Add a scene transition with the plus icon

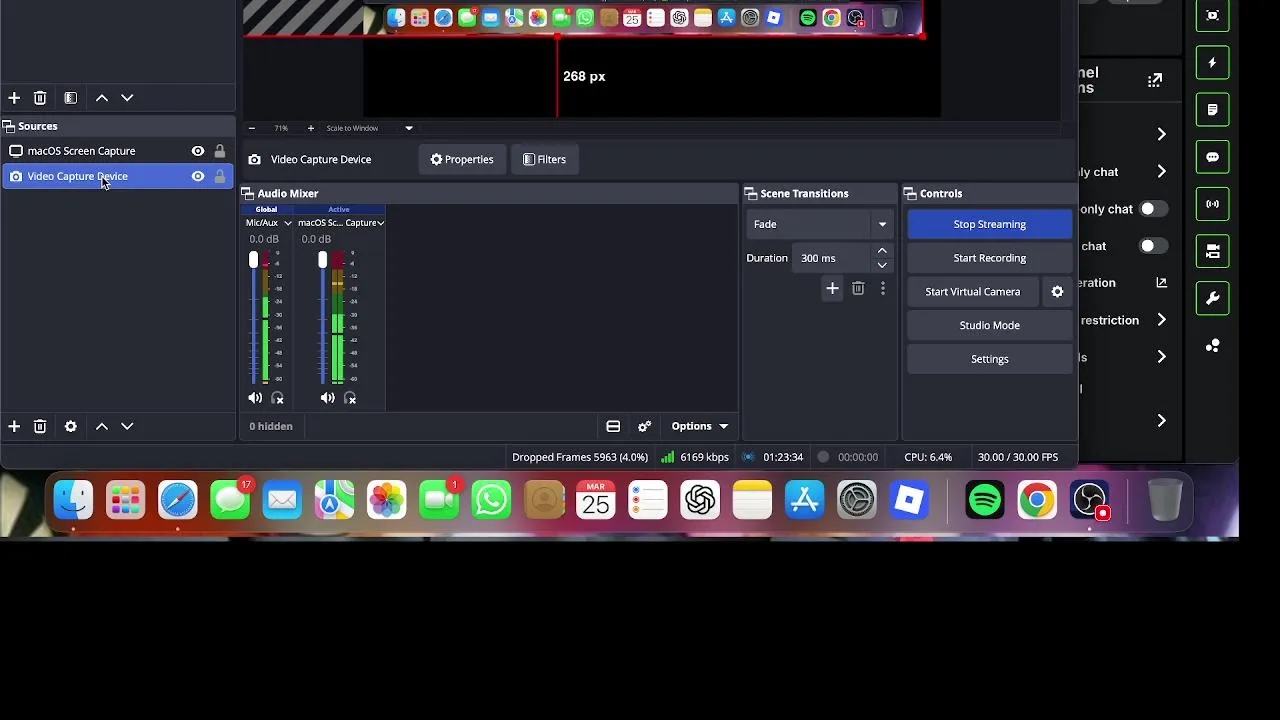[832, 288]
